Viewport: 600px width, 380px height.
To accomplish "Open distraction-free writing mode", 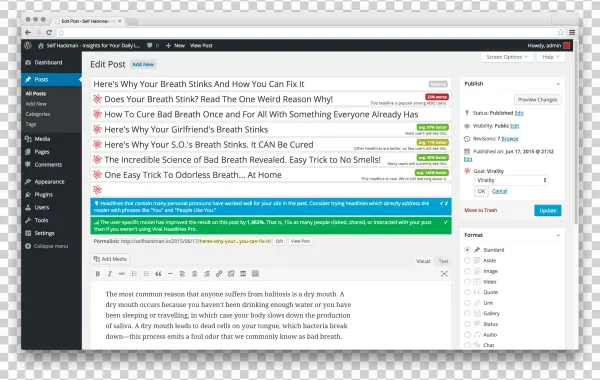I will [x=444, y=274].
